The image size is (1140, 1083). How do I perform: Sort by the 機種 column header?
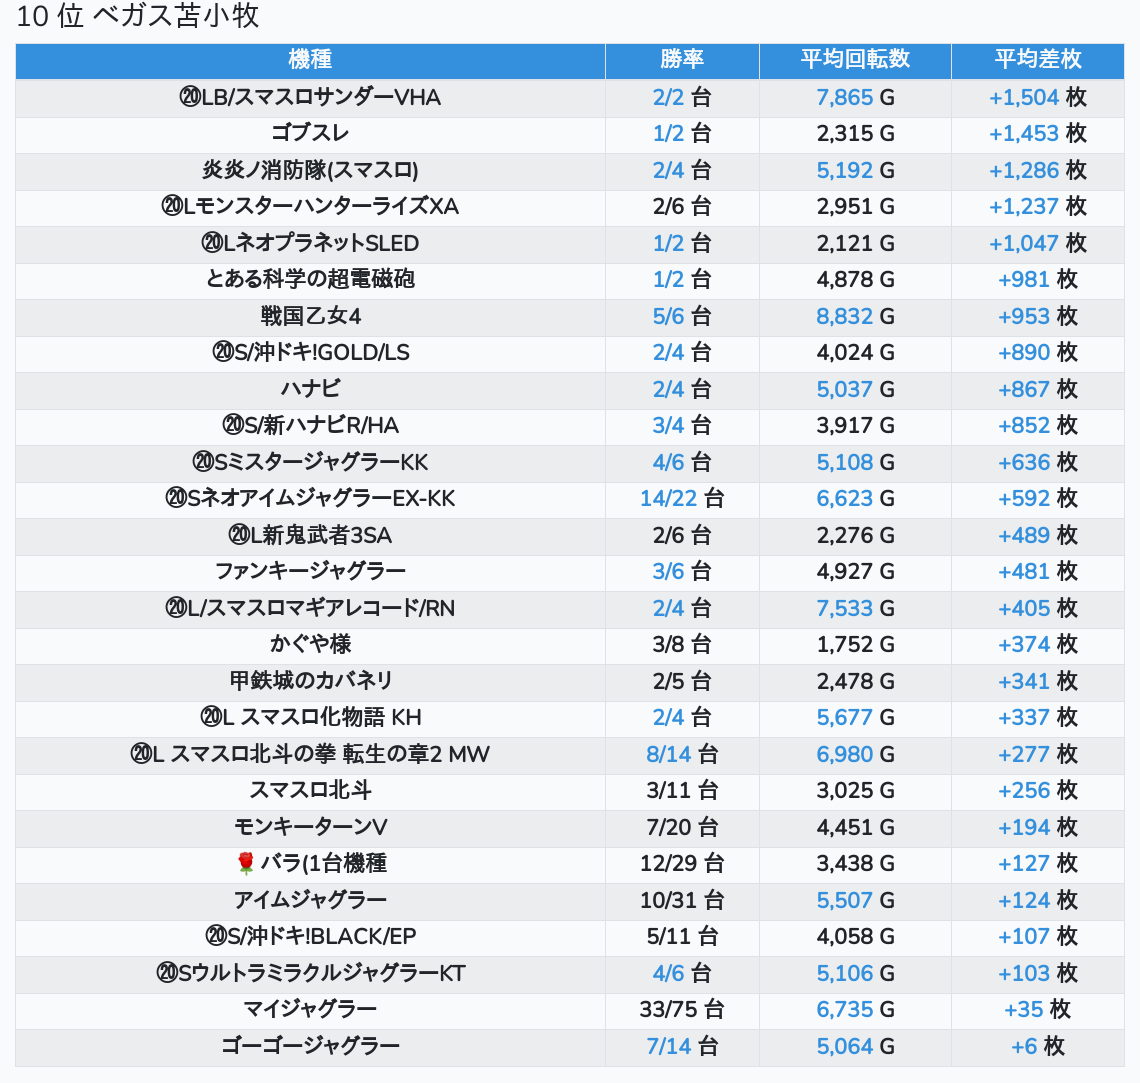(x=310, y=60)
